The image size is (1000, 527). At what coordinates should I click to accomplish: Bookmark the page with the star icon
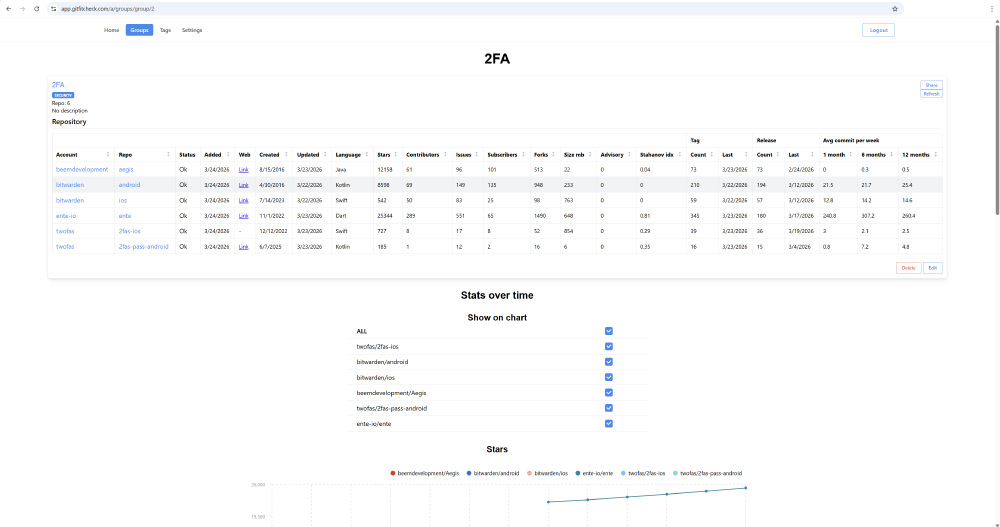point(895,9)
